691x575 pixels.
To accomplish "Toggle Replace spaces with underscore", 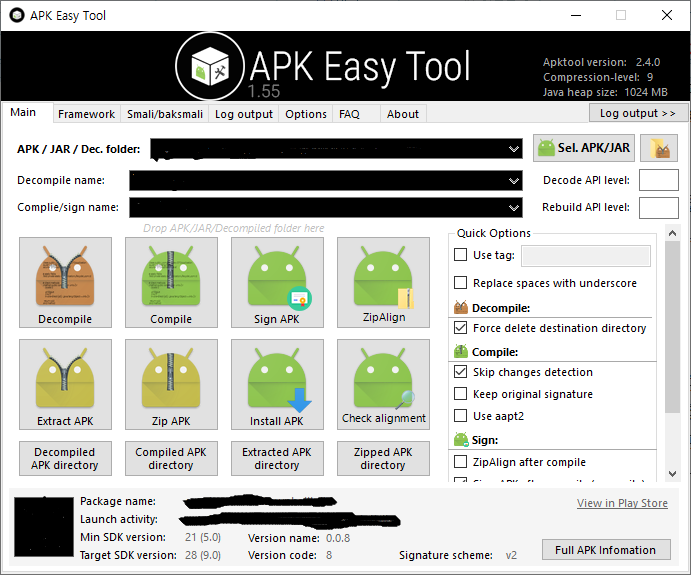I will coord(461,282).
